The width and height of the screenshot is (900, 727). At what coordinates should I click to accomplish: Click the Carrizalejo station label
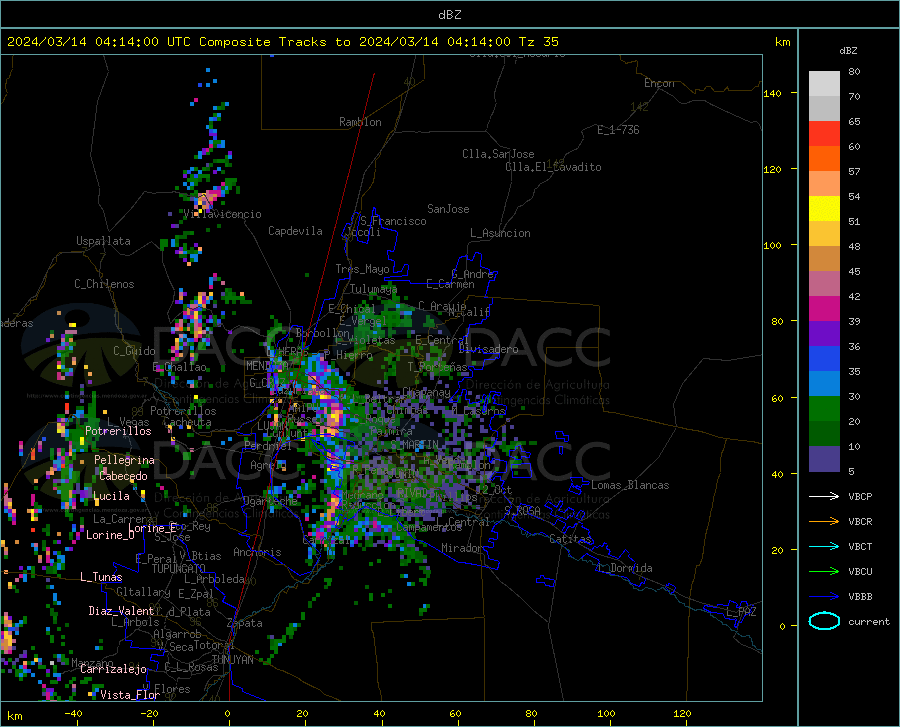tap(113, 669)
